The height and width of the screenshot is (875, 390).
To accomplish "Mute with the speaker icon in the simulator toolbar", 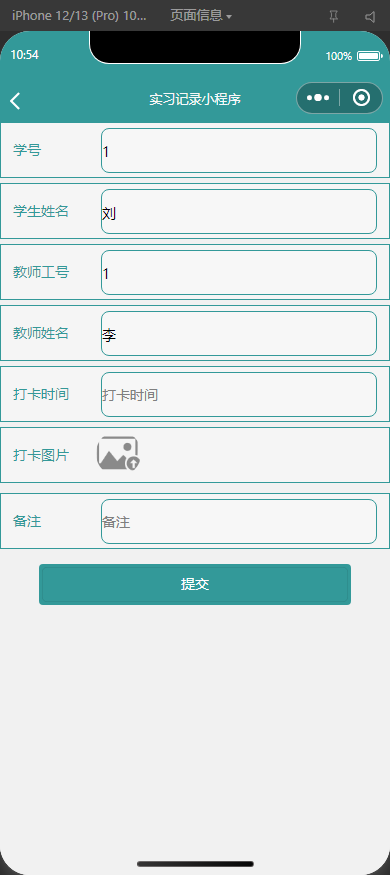I will pyautogui.click(x=370, y=16).
